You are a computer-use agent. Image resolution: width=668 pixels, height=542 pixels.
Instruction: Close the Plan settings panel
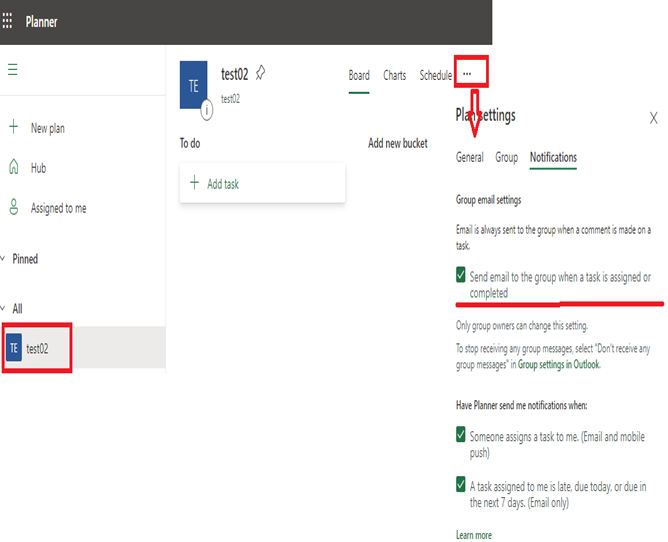[654, 118]
